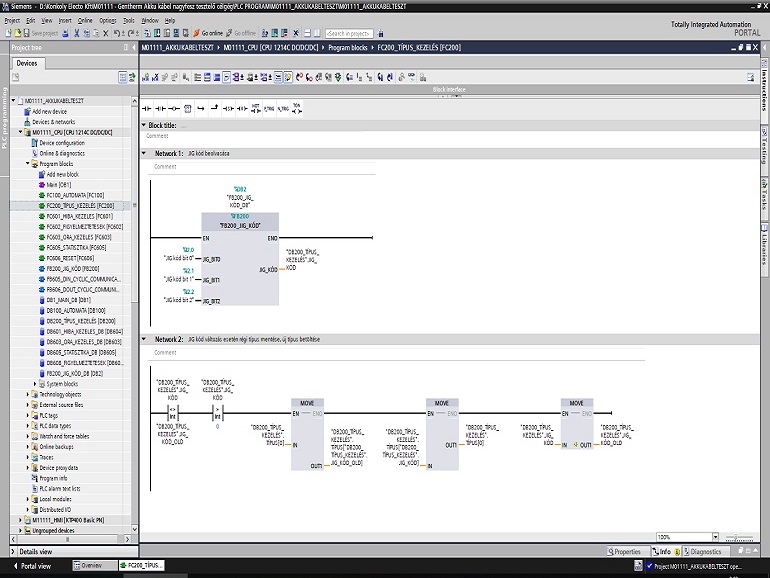770x578 pixels.
Task: Toggle network comments display button
Action: coord(278,77)
